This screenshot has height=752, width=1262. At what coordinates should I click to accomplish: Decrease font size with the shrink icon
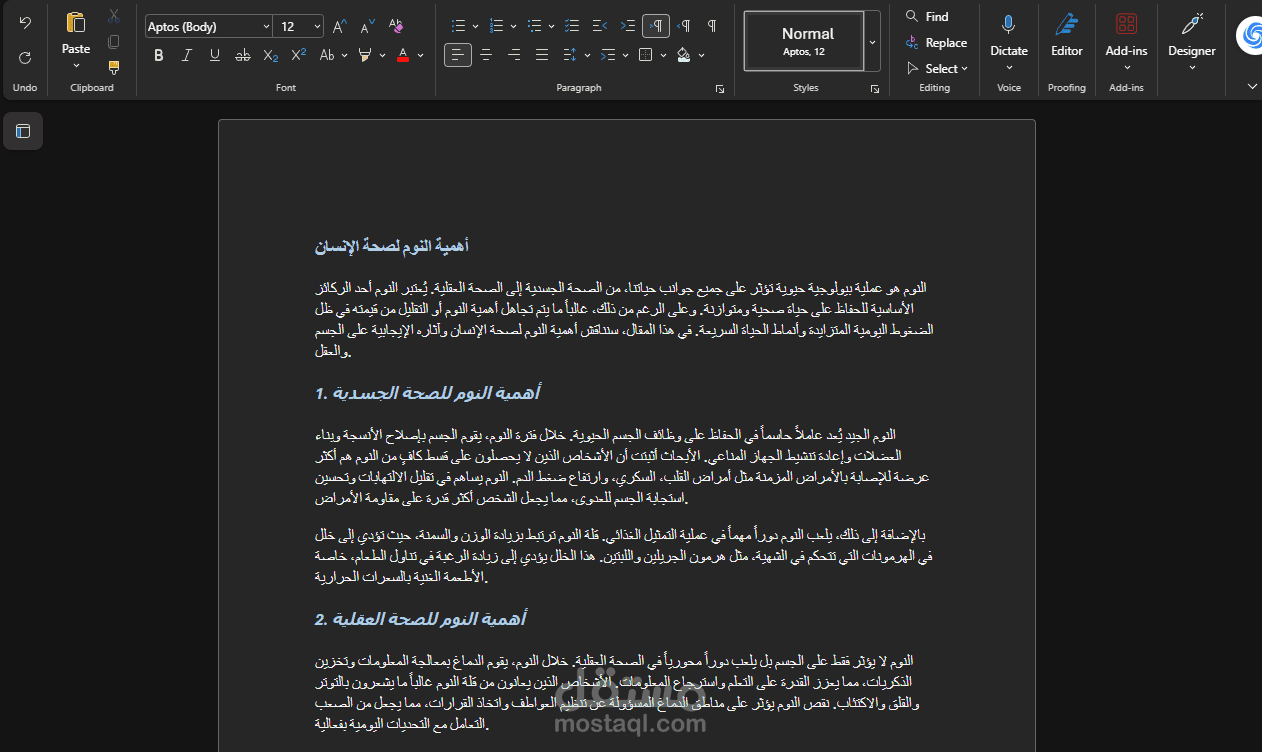367,26
